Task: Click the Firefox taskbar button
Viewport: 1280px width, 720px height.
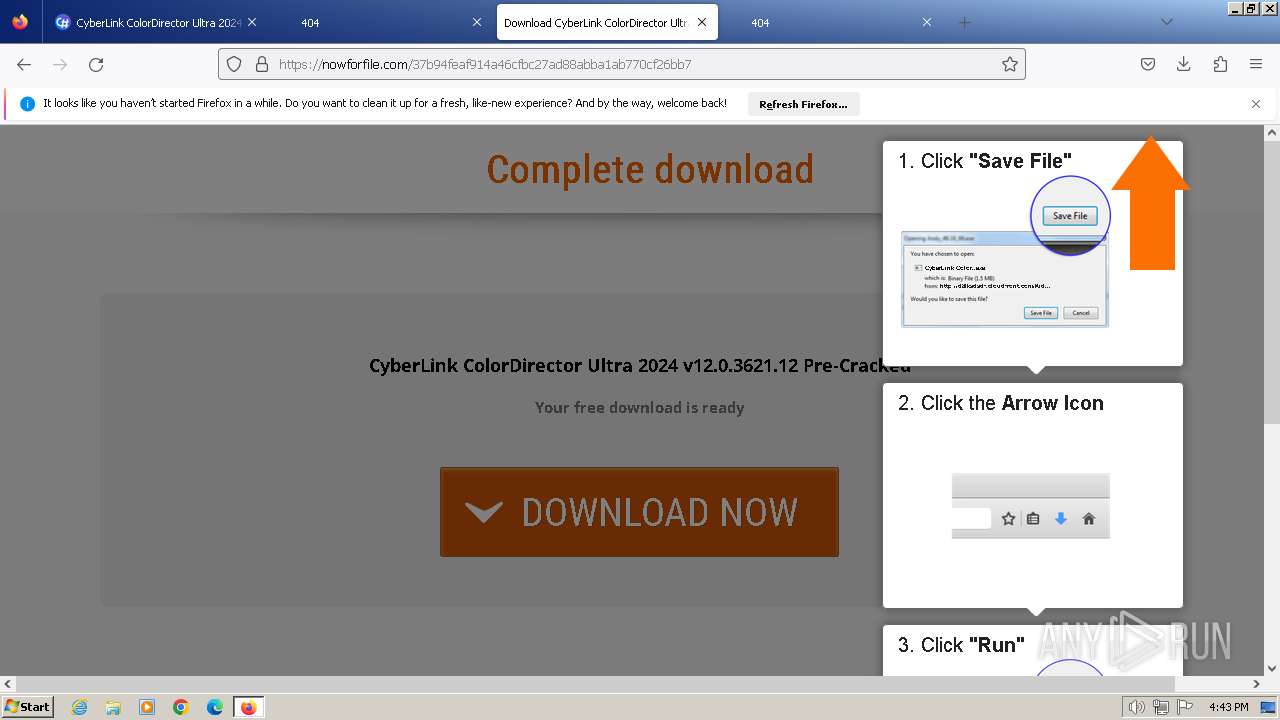Action: tap(248, 707)
